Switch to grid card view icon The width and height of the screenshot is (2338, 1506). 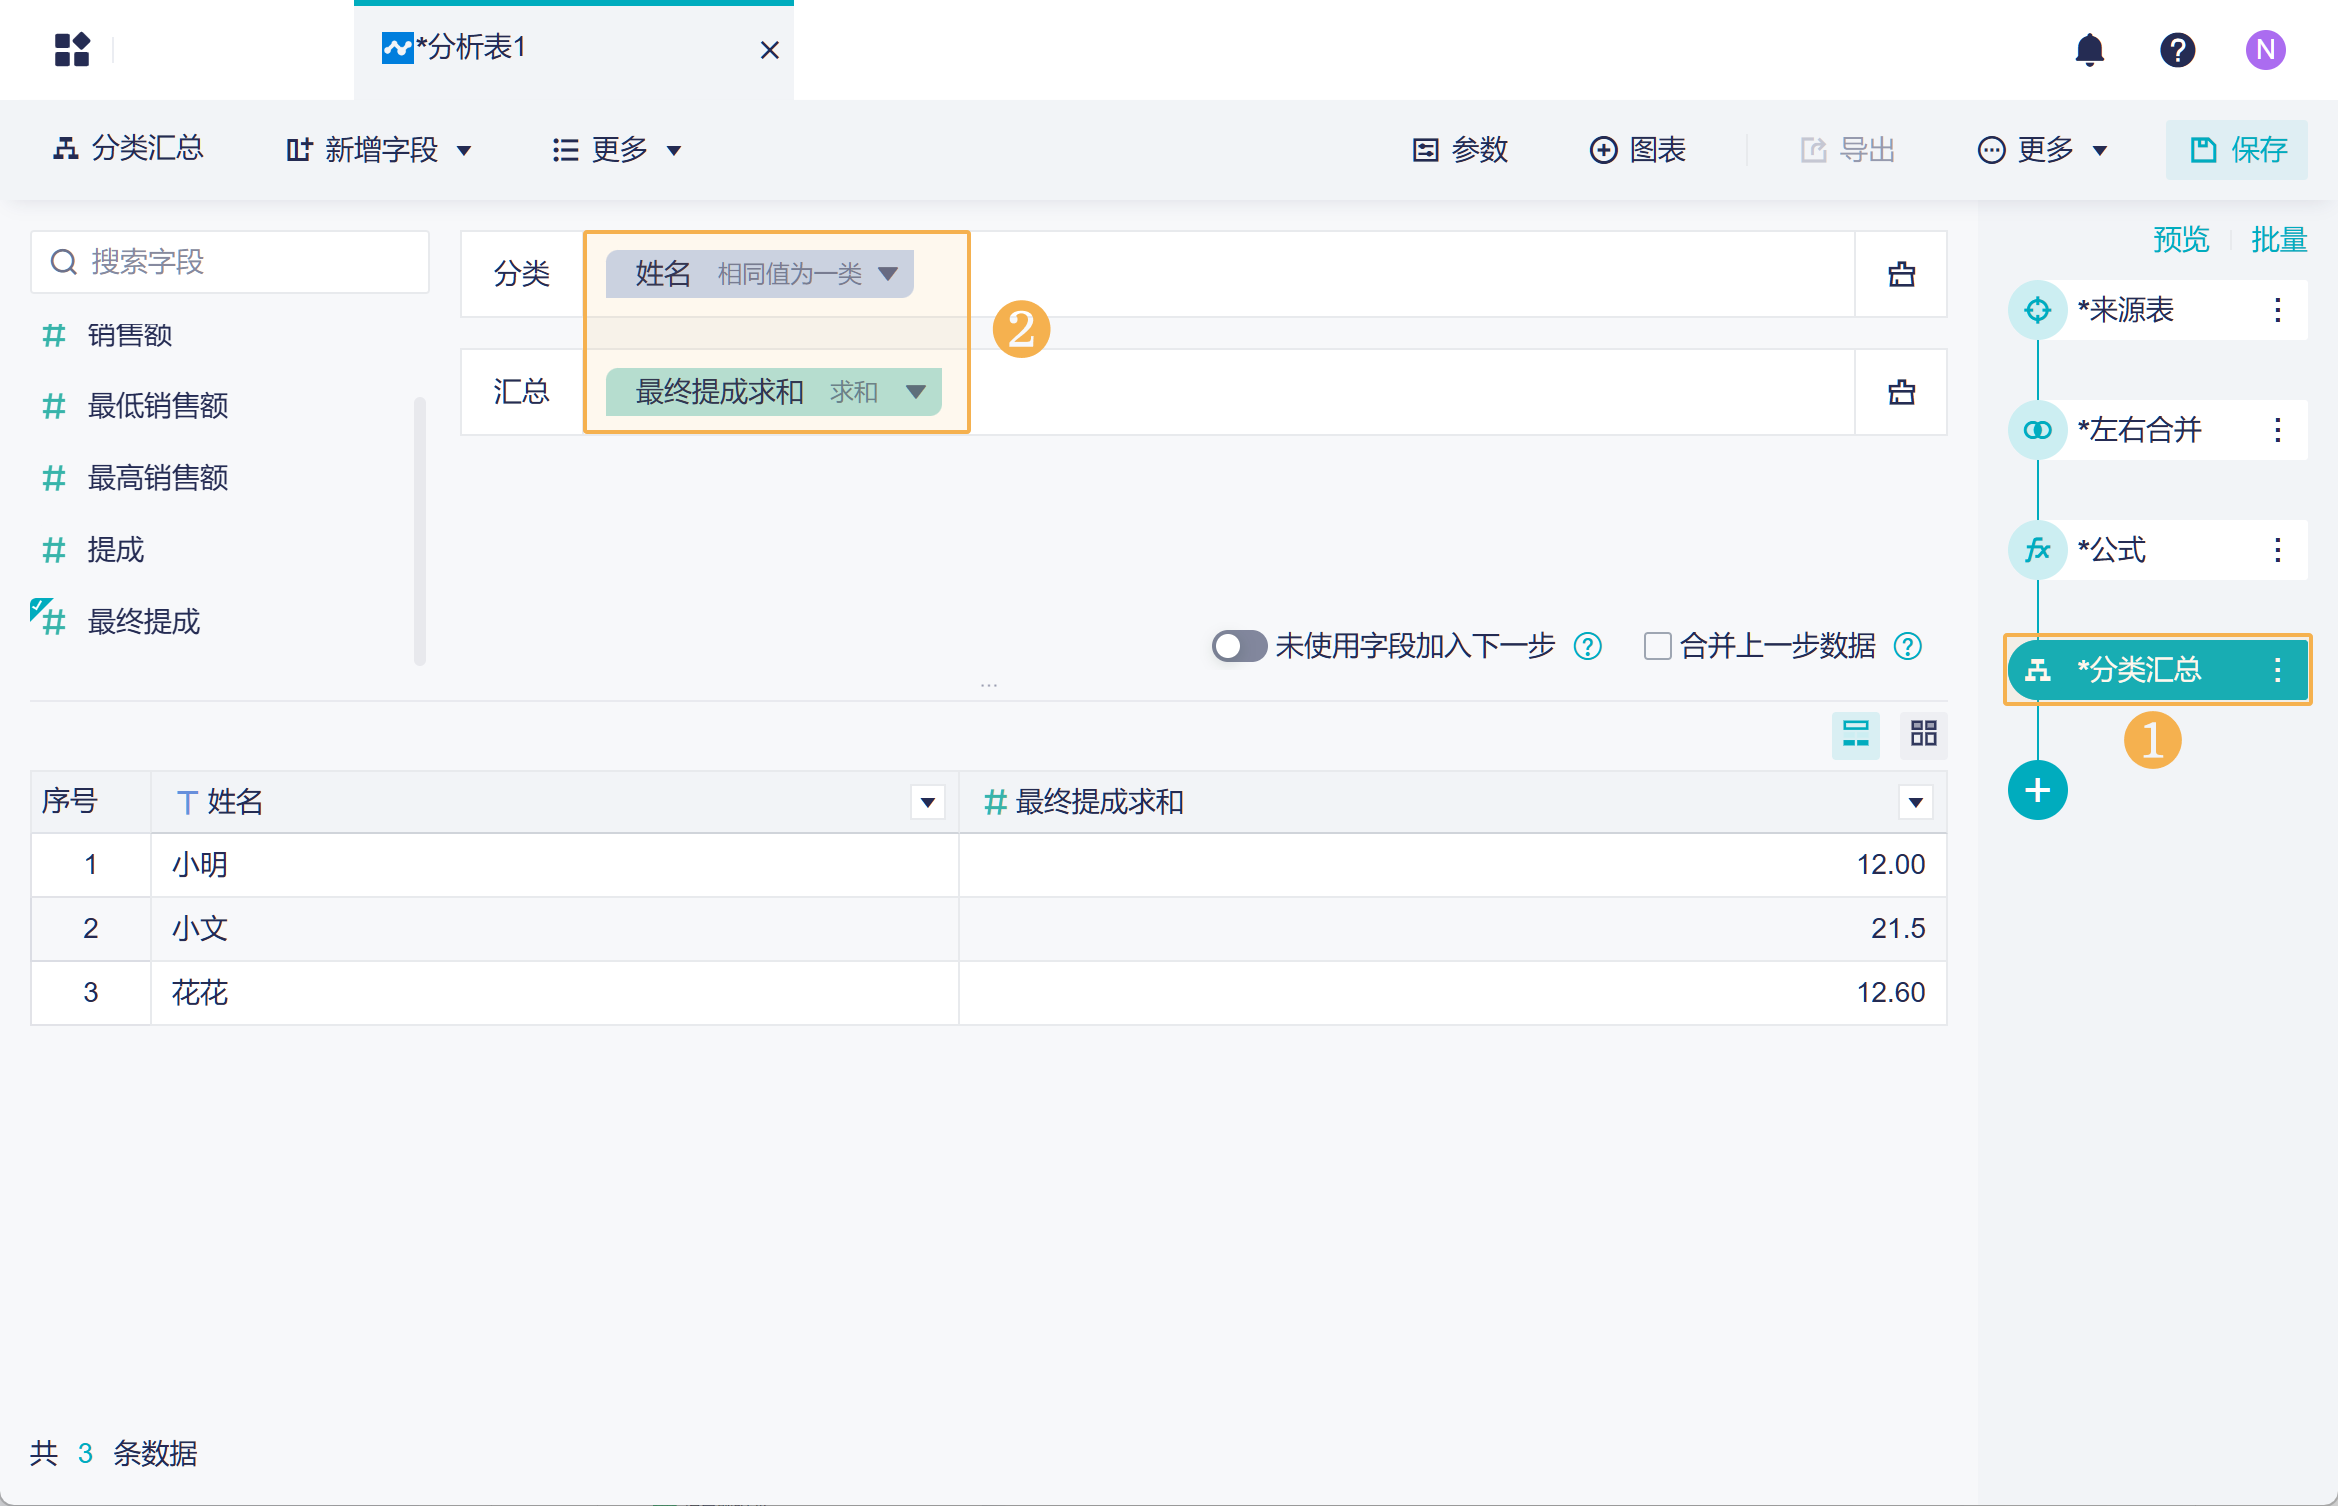tap(1923, 734)
